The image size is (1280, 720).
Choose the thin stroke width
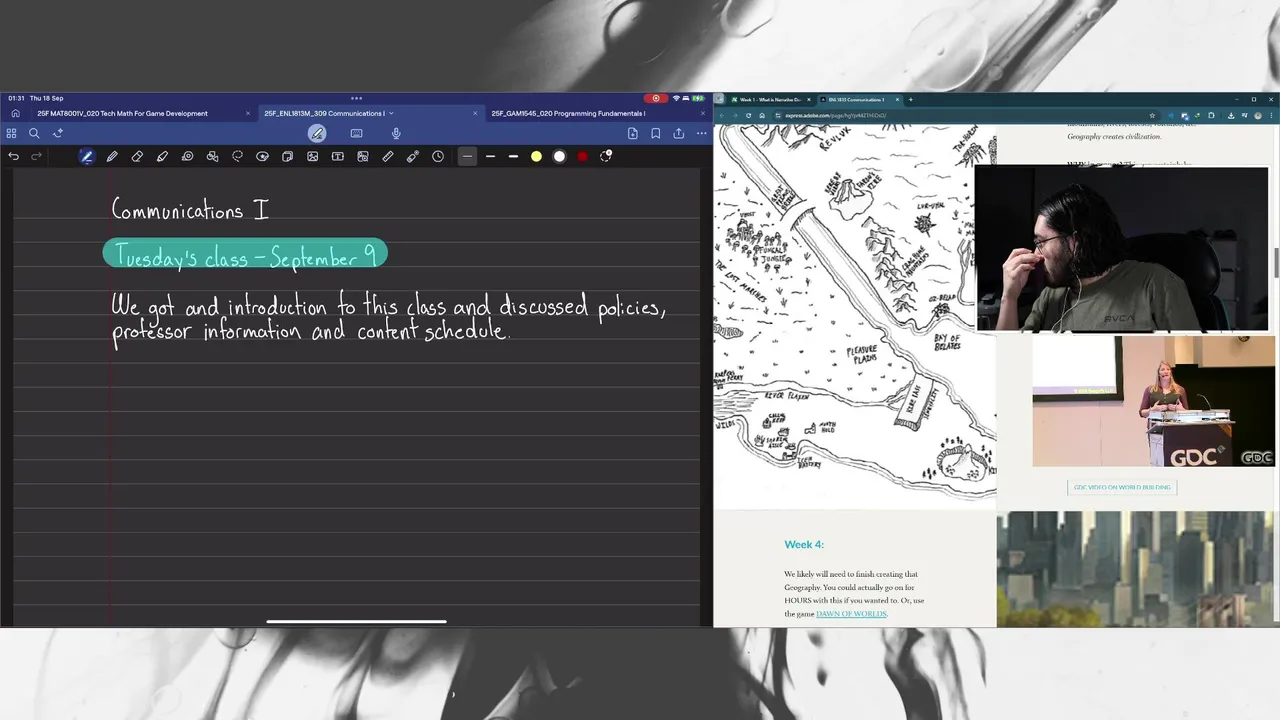pos(467,156)
